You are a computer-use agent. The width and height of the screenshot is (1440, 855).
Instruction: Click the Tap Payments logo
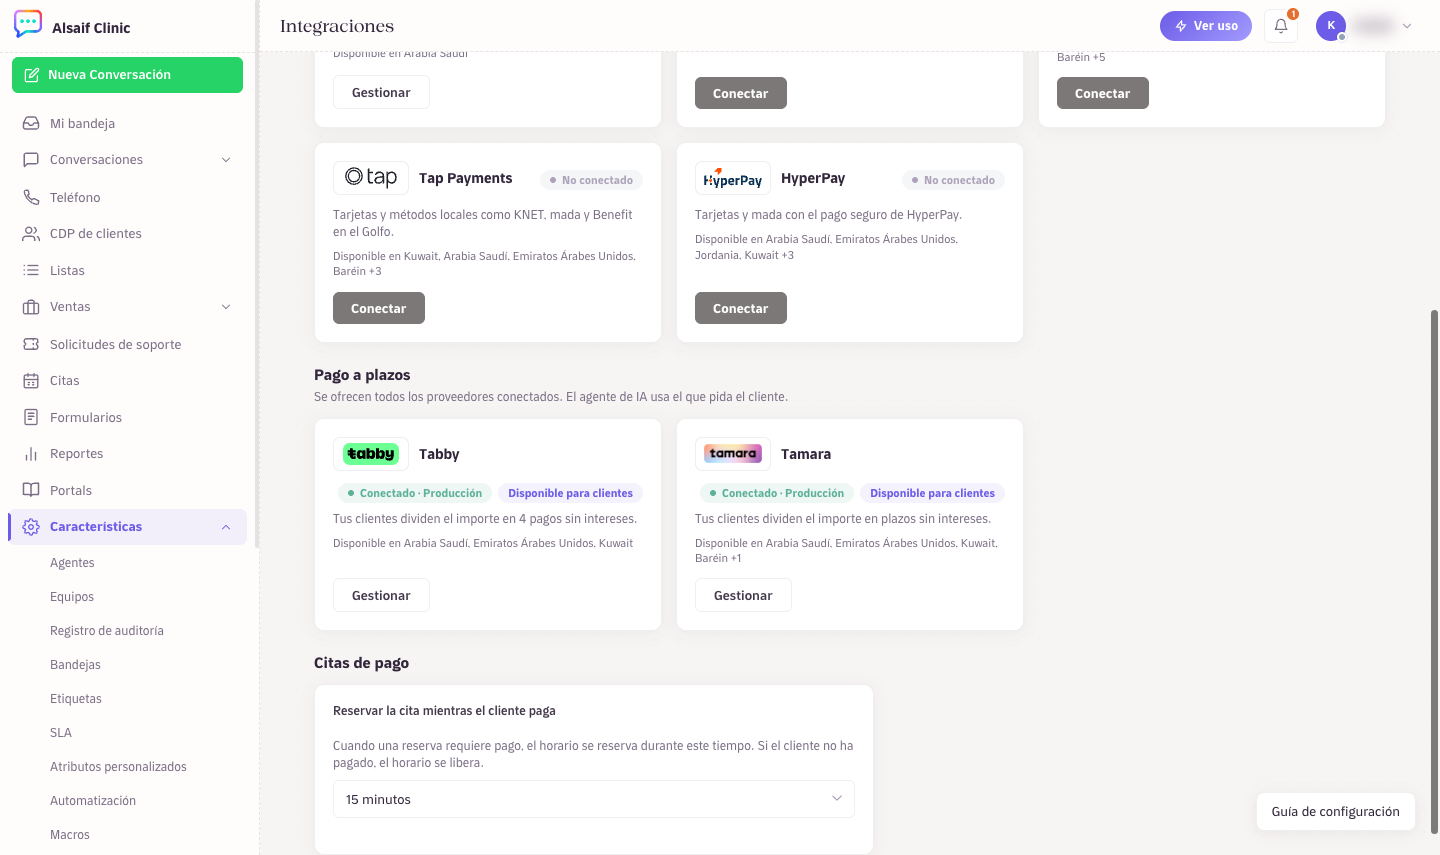[371, 177]
